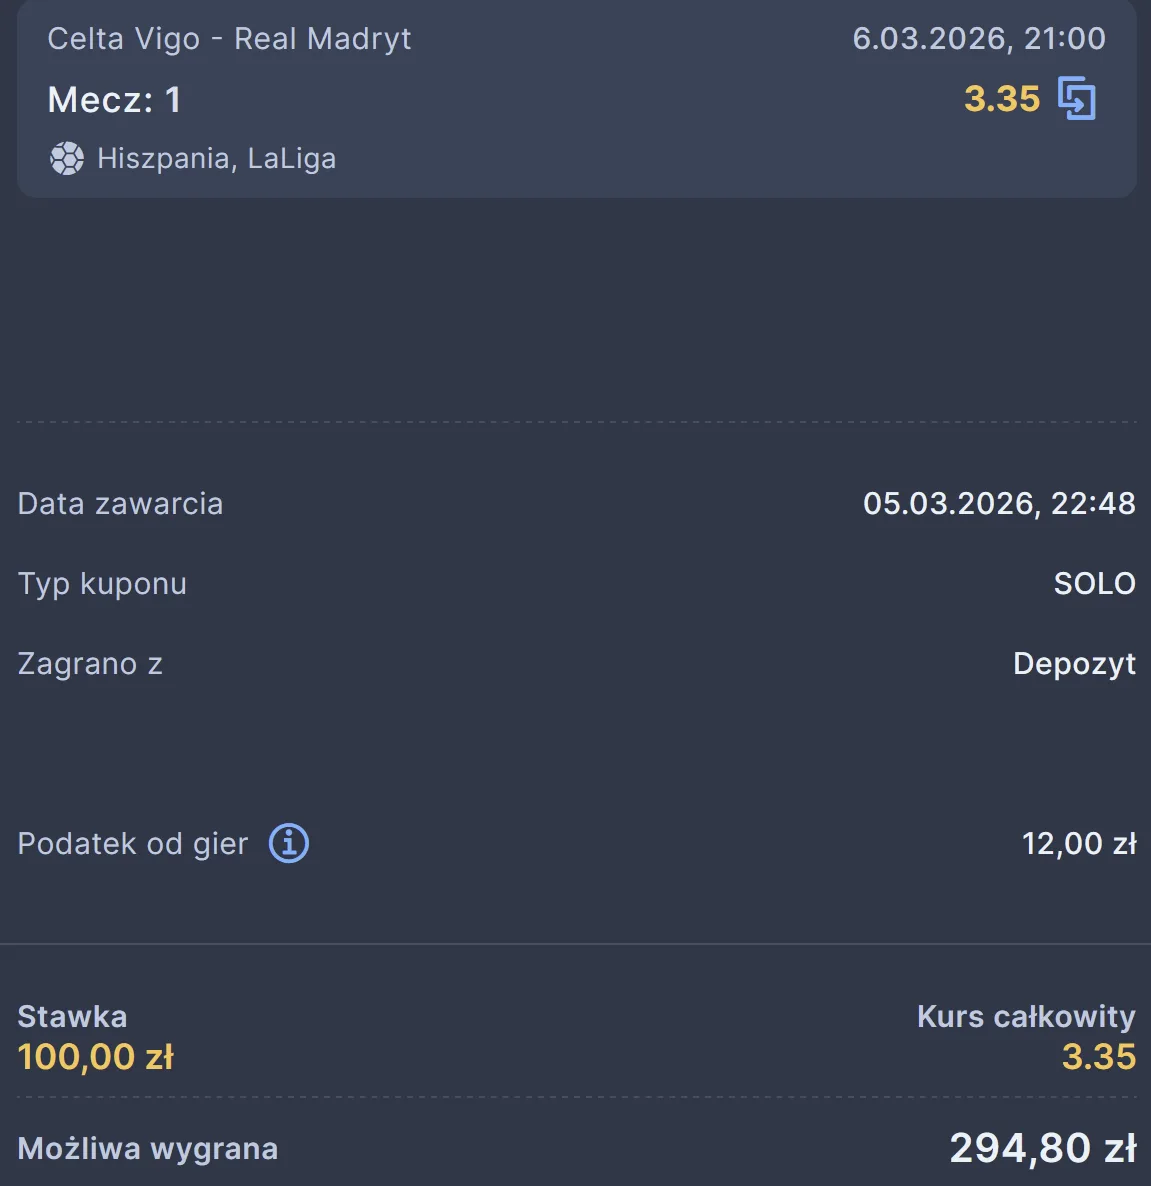Open the Podatek od gier info icon
This screenshot has height=1186, width=1151.
(289, 844)
